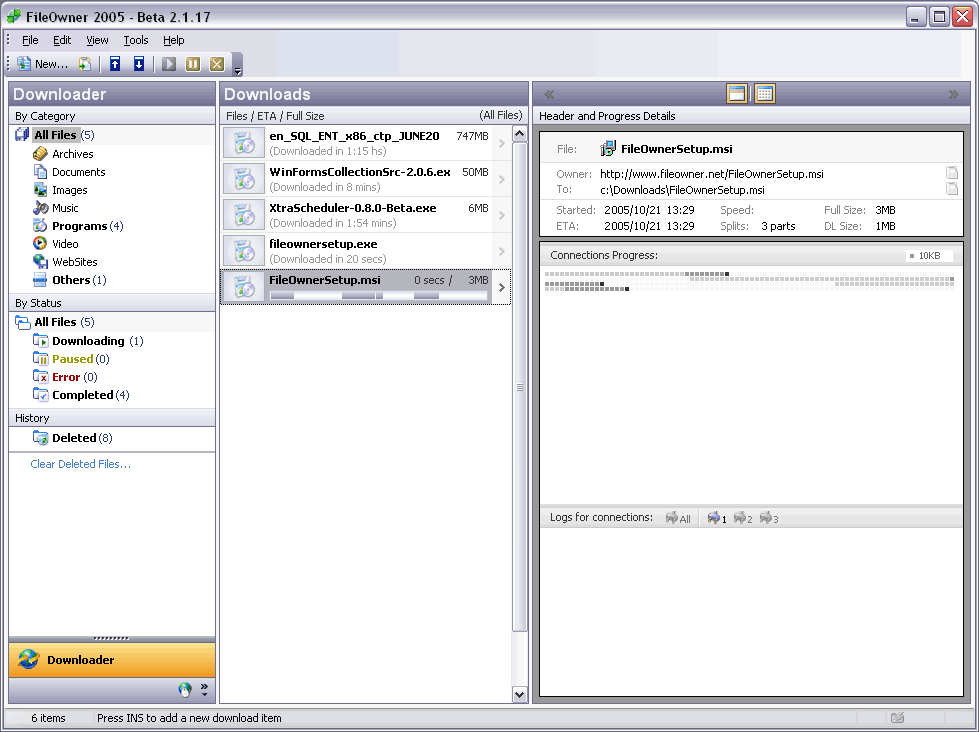Move download up with blue arrow icon
979x732 pixels.
click(x=115, y=64)
